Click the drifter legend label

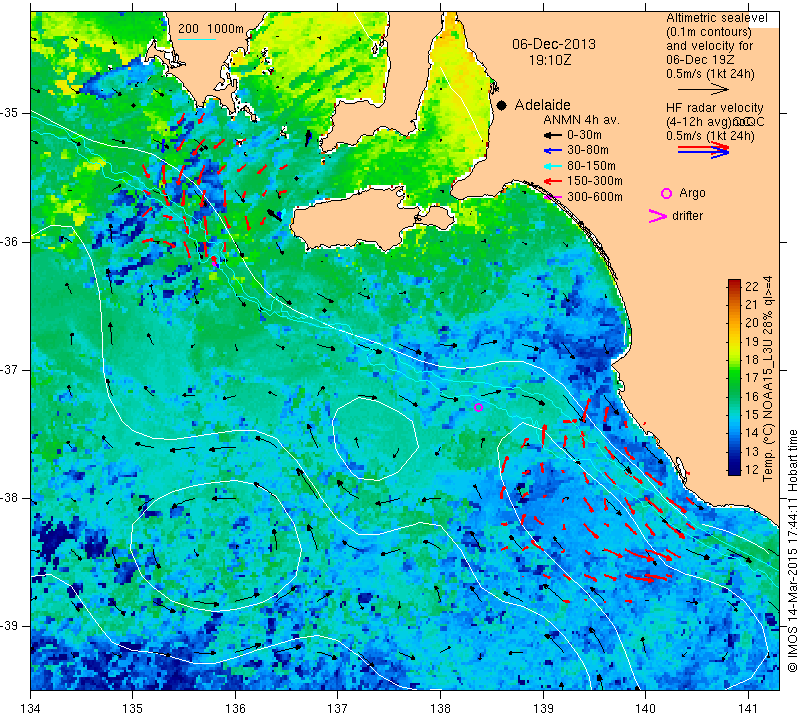687,216
